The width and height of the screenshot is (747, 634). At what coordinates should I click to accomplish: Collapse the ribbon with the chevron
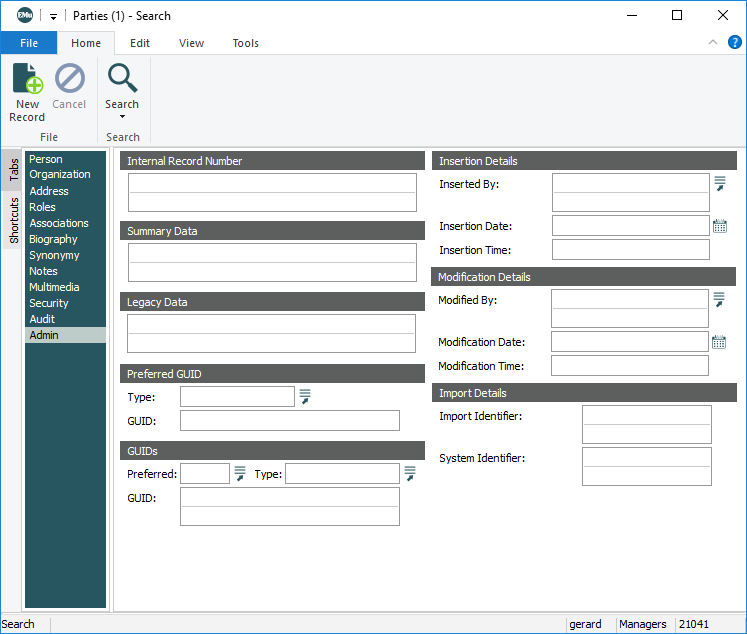[713, 42]
